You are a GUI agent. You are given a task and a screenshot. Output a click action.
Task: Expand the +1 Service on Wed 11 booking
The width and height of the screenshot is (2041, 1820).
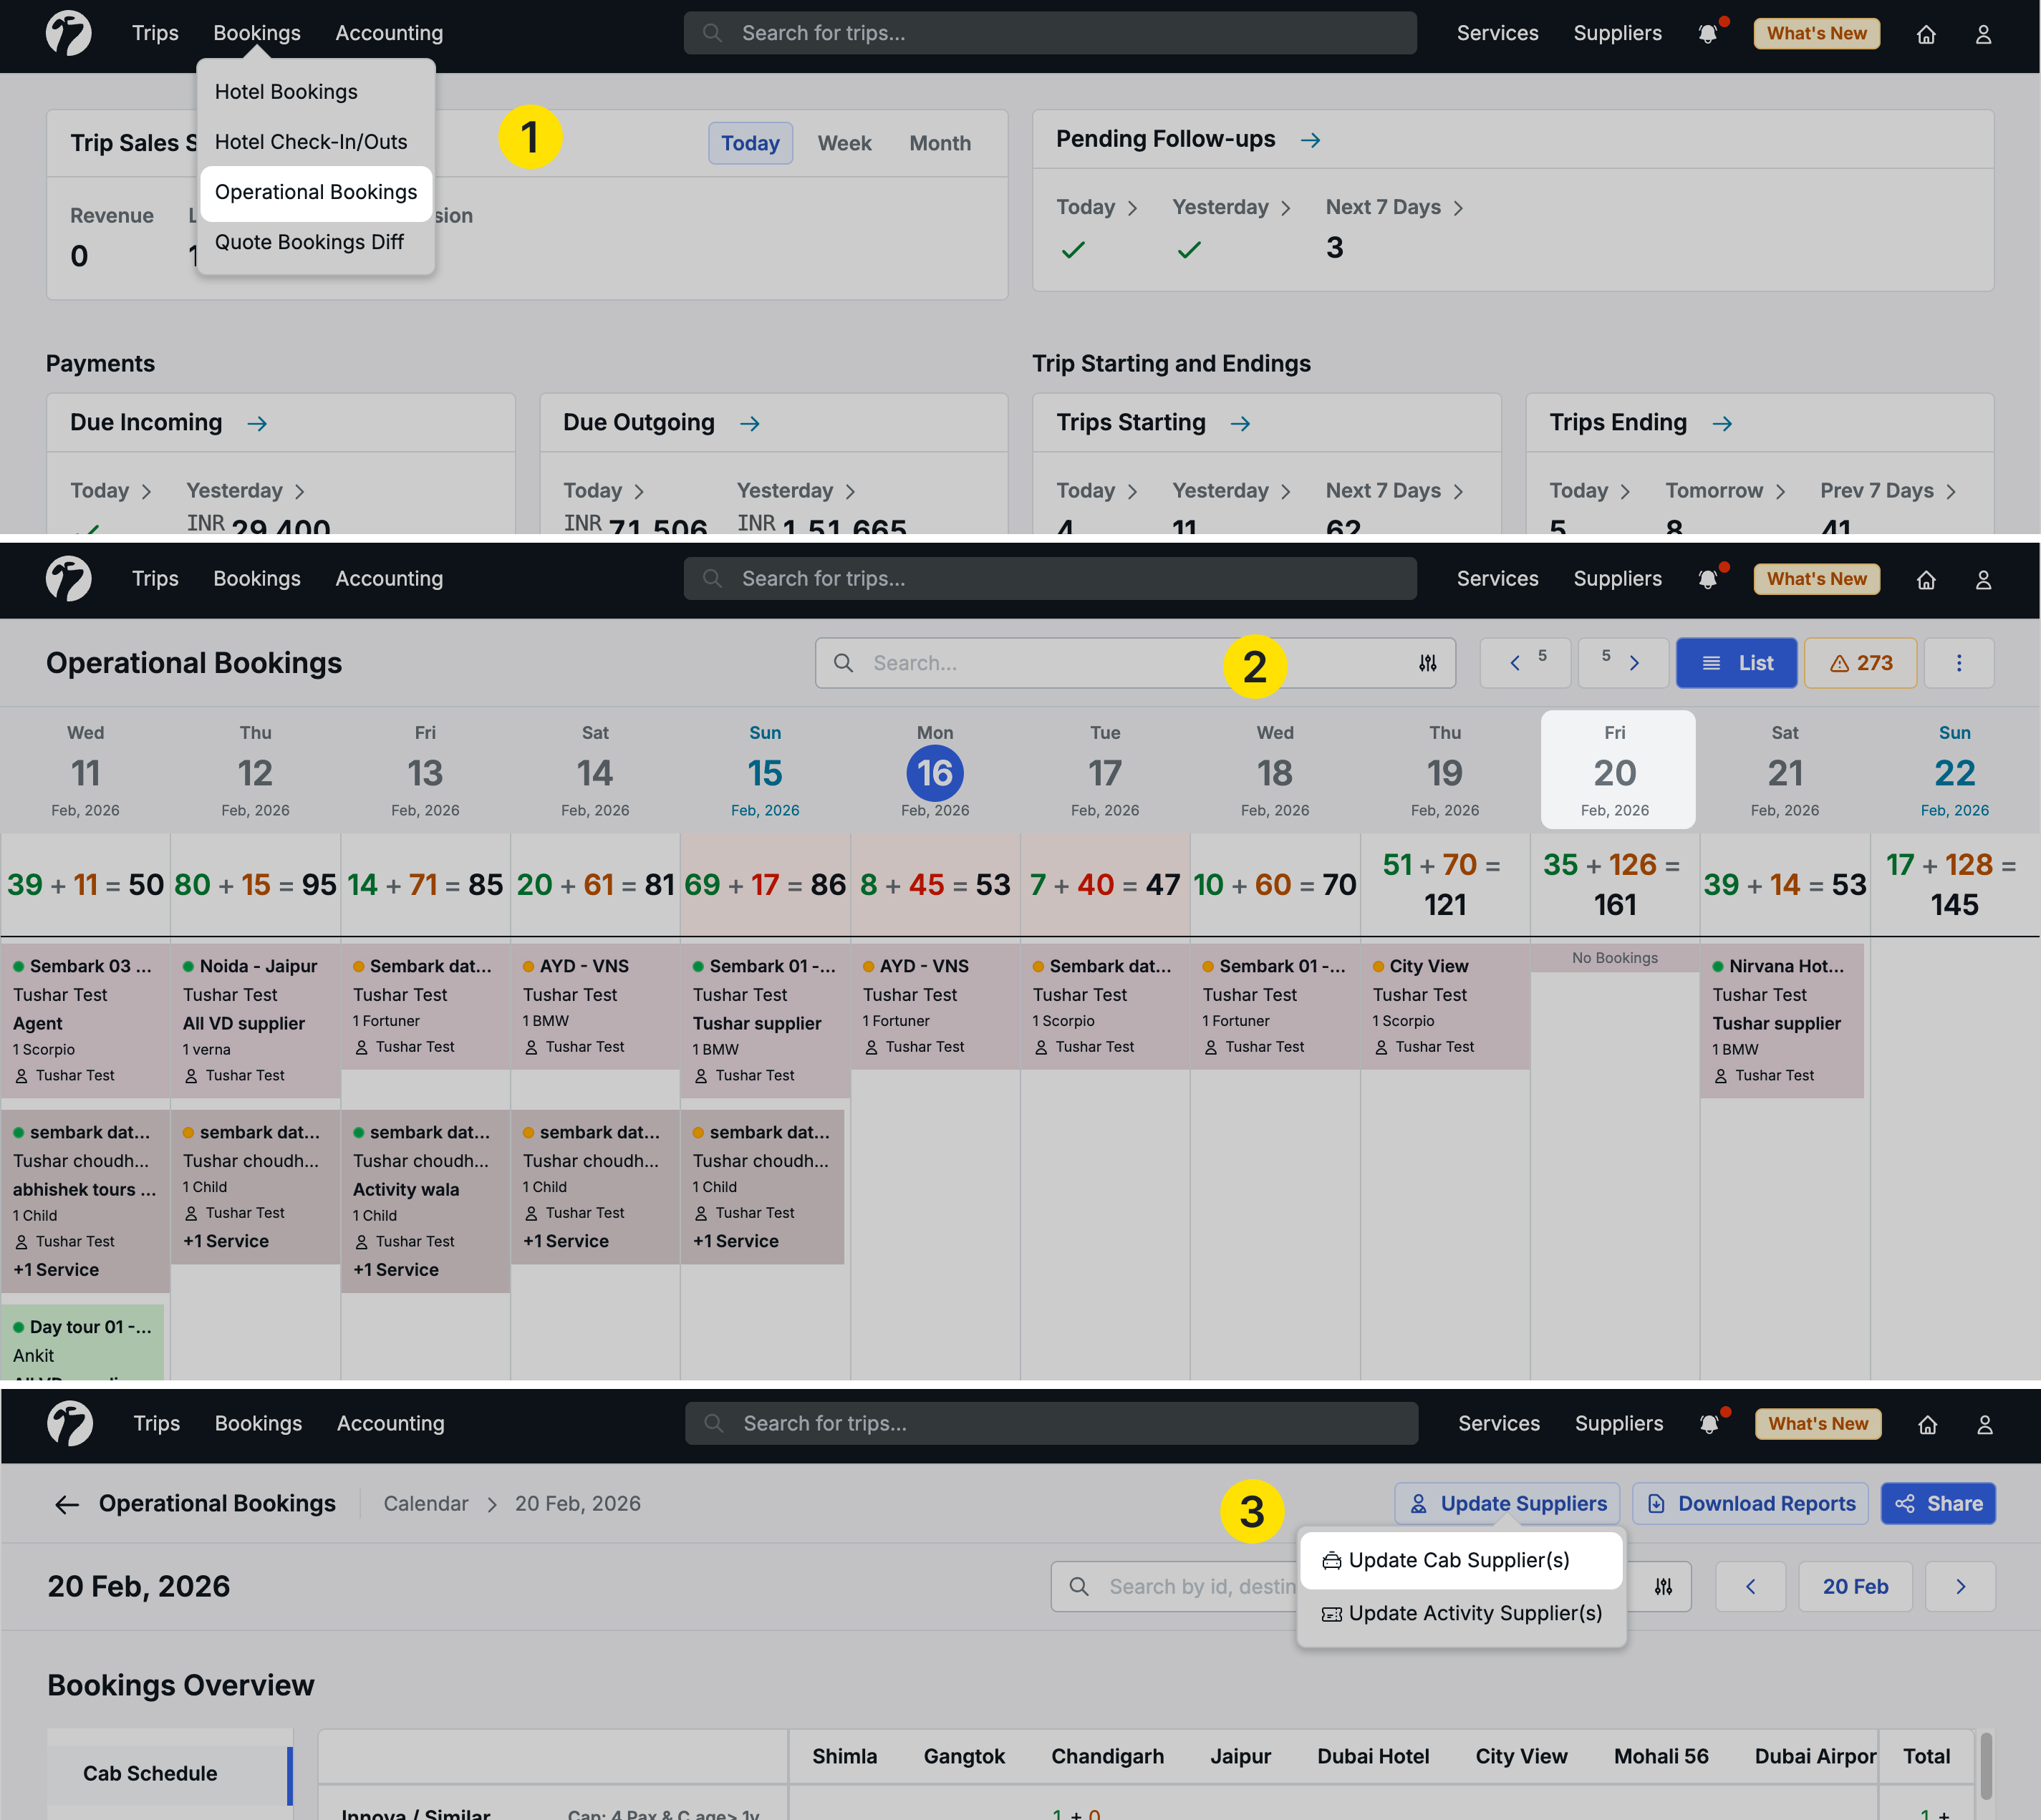[x=56, y=1270]
